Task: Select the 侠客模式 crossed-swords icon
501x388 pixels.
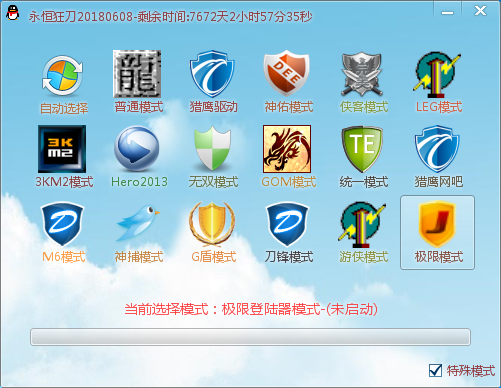Action: [x=362, y=74]
